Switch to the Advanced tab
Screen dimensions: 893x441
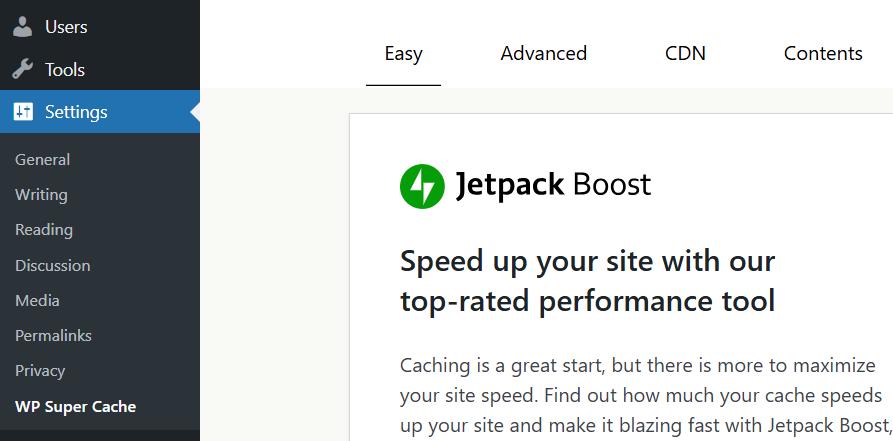(x=543, y=54)
